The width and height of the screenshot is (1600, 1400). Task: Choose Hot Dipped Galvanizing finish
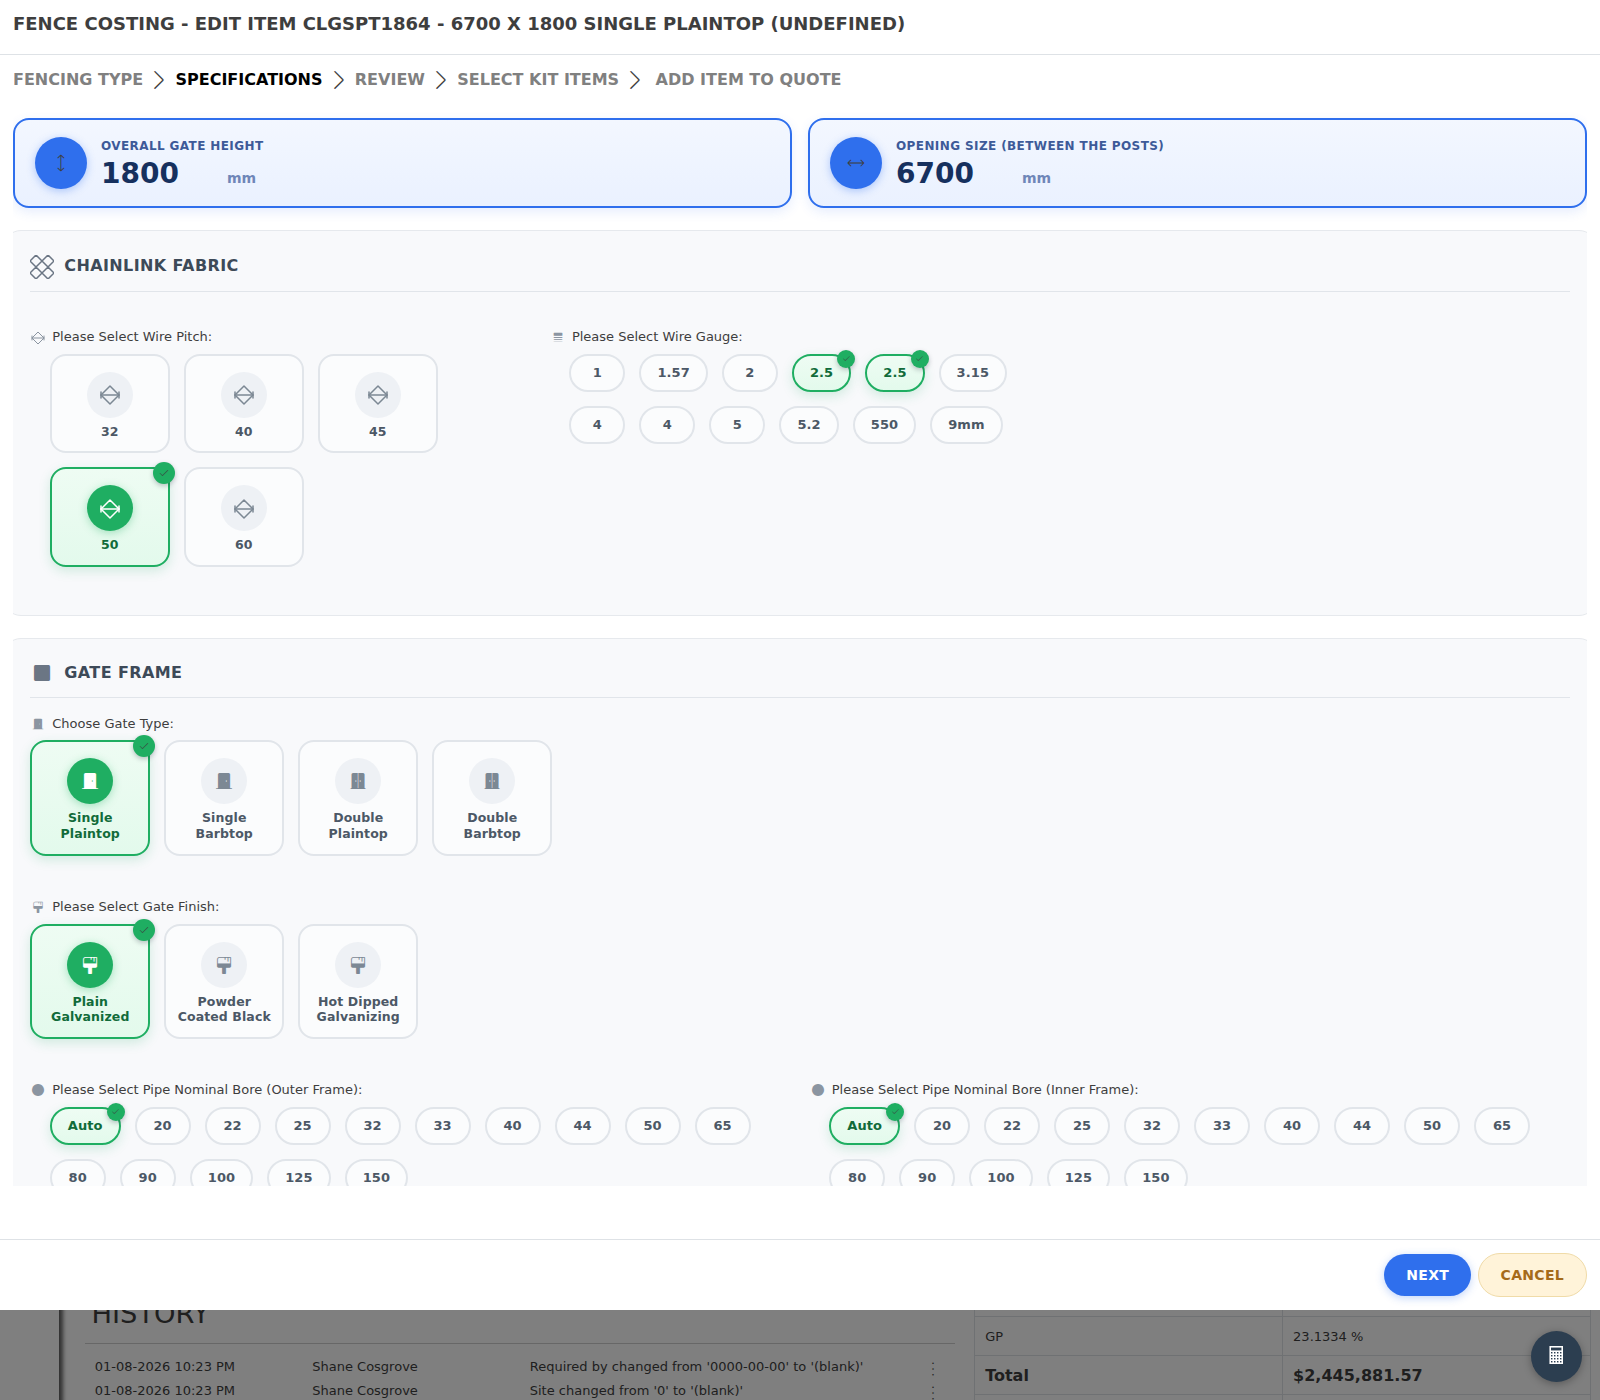pyautogui.click(x=358, y=982)
